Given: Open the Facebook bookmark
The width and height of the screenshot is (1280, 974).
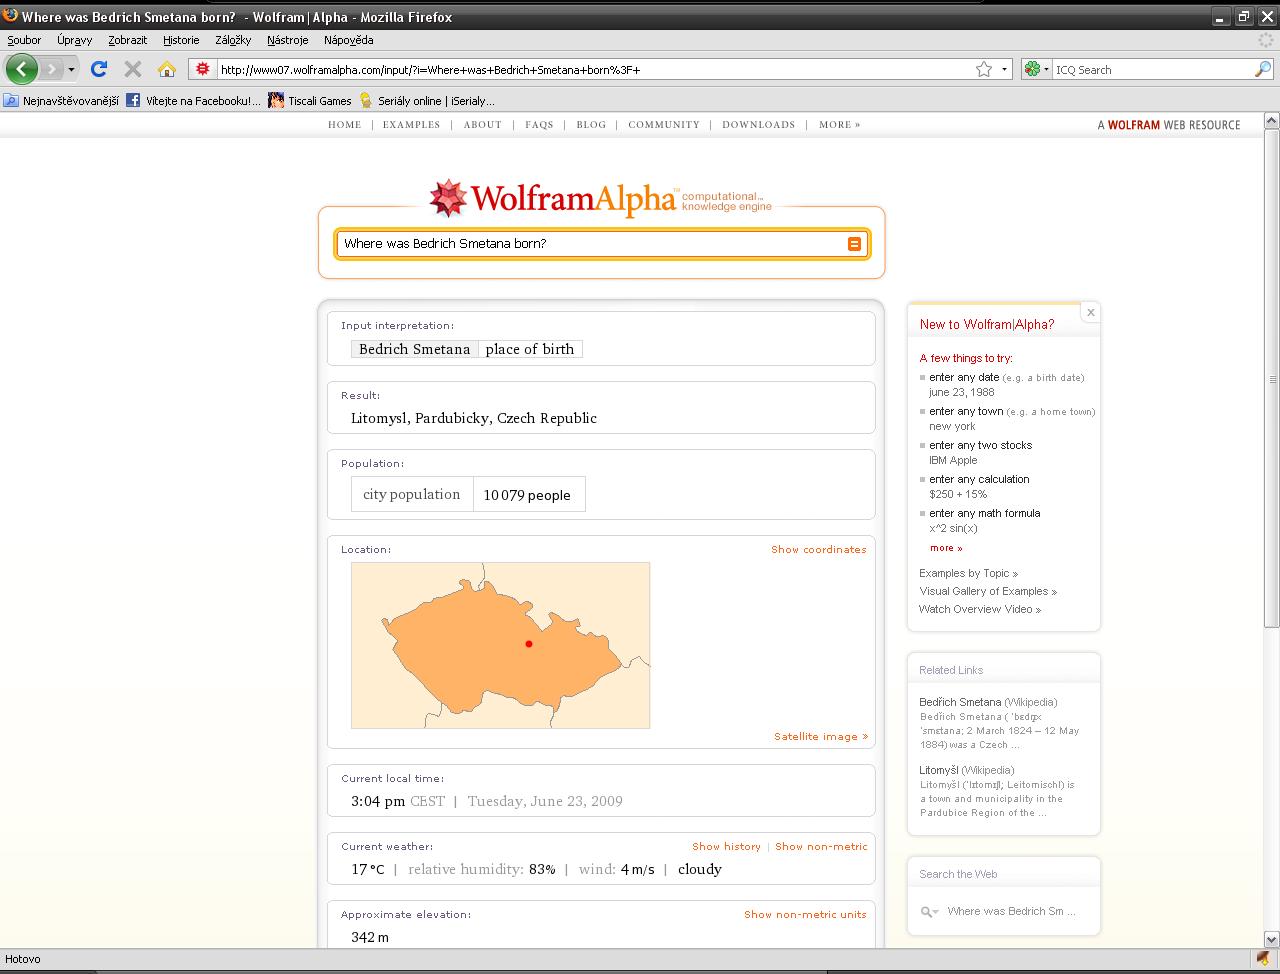Looking at the screenshot, I should [x=194, y=100].
